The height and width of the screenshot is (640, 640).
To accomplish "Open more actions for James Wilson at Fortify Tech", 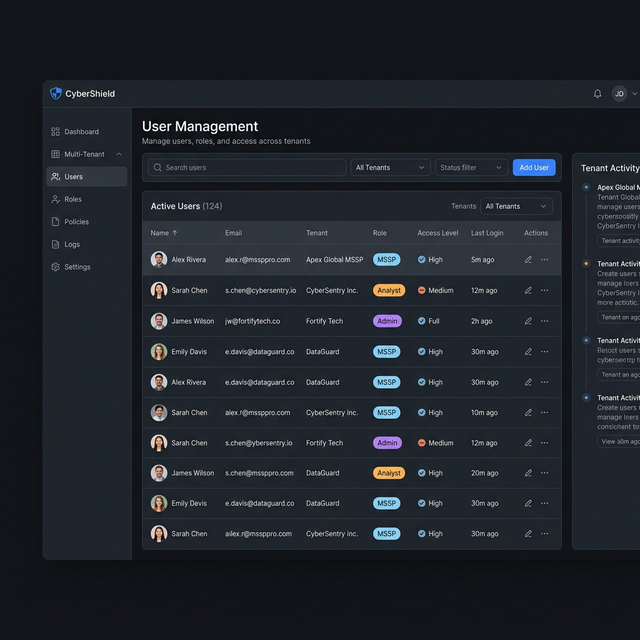I will (x=544, y=321).
